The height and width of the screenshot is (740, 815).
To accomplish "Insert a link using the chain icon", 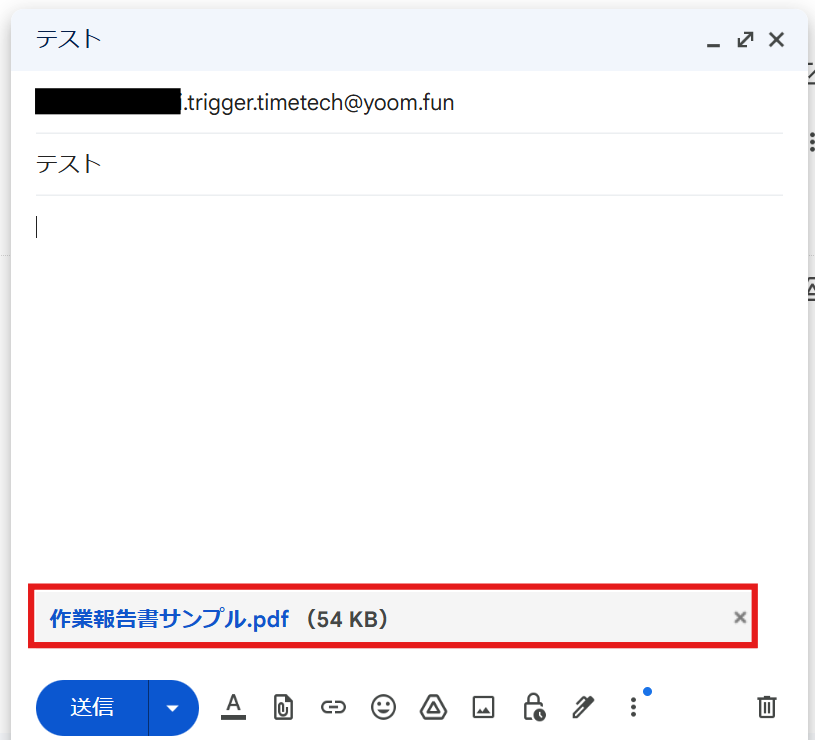I will 333,707.
